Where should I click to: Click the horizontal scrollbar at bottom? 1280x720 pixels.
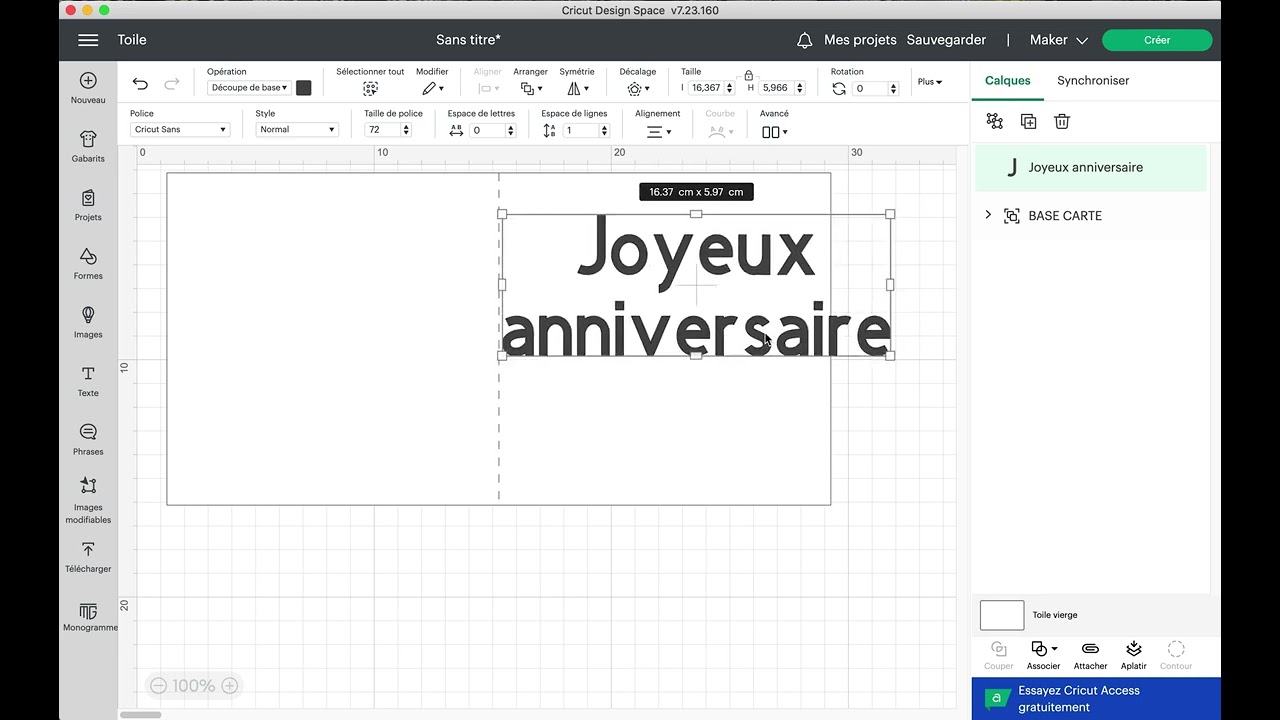coord(141,714)
